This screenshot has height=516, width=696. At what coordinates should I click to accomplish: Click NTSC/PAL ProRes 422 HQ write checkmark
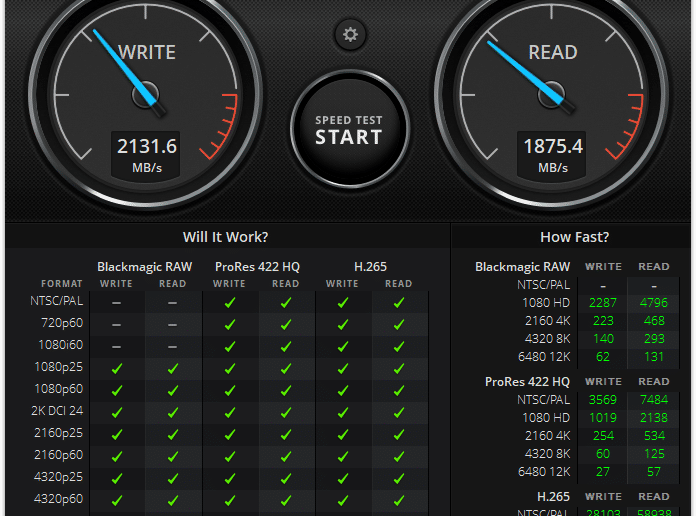(x=230, y=302)
